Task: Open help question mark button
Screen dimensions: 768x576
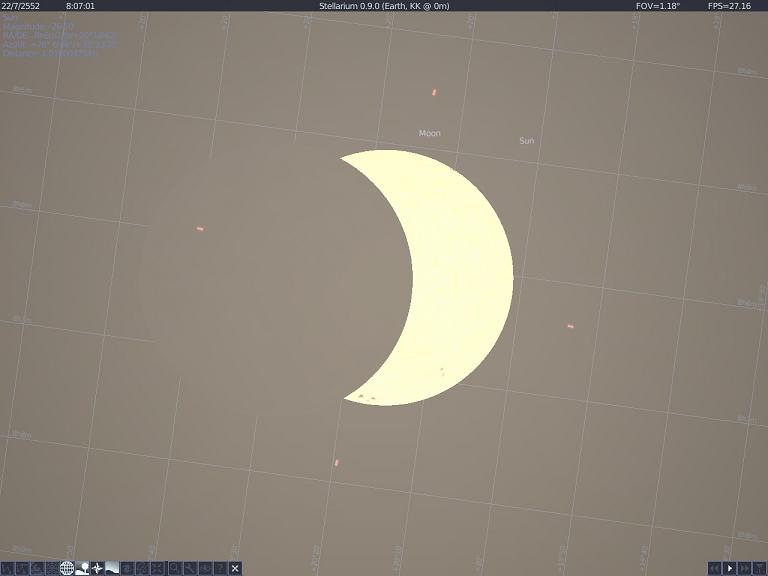Action: pyautogui.click(x=219, y=568)
